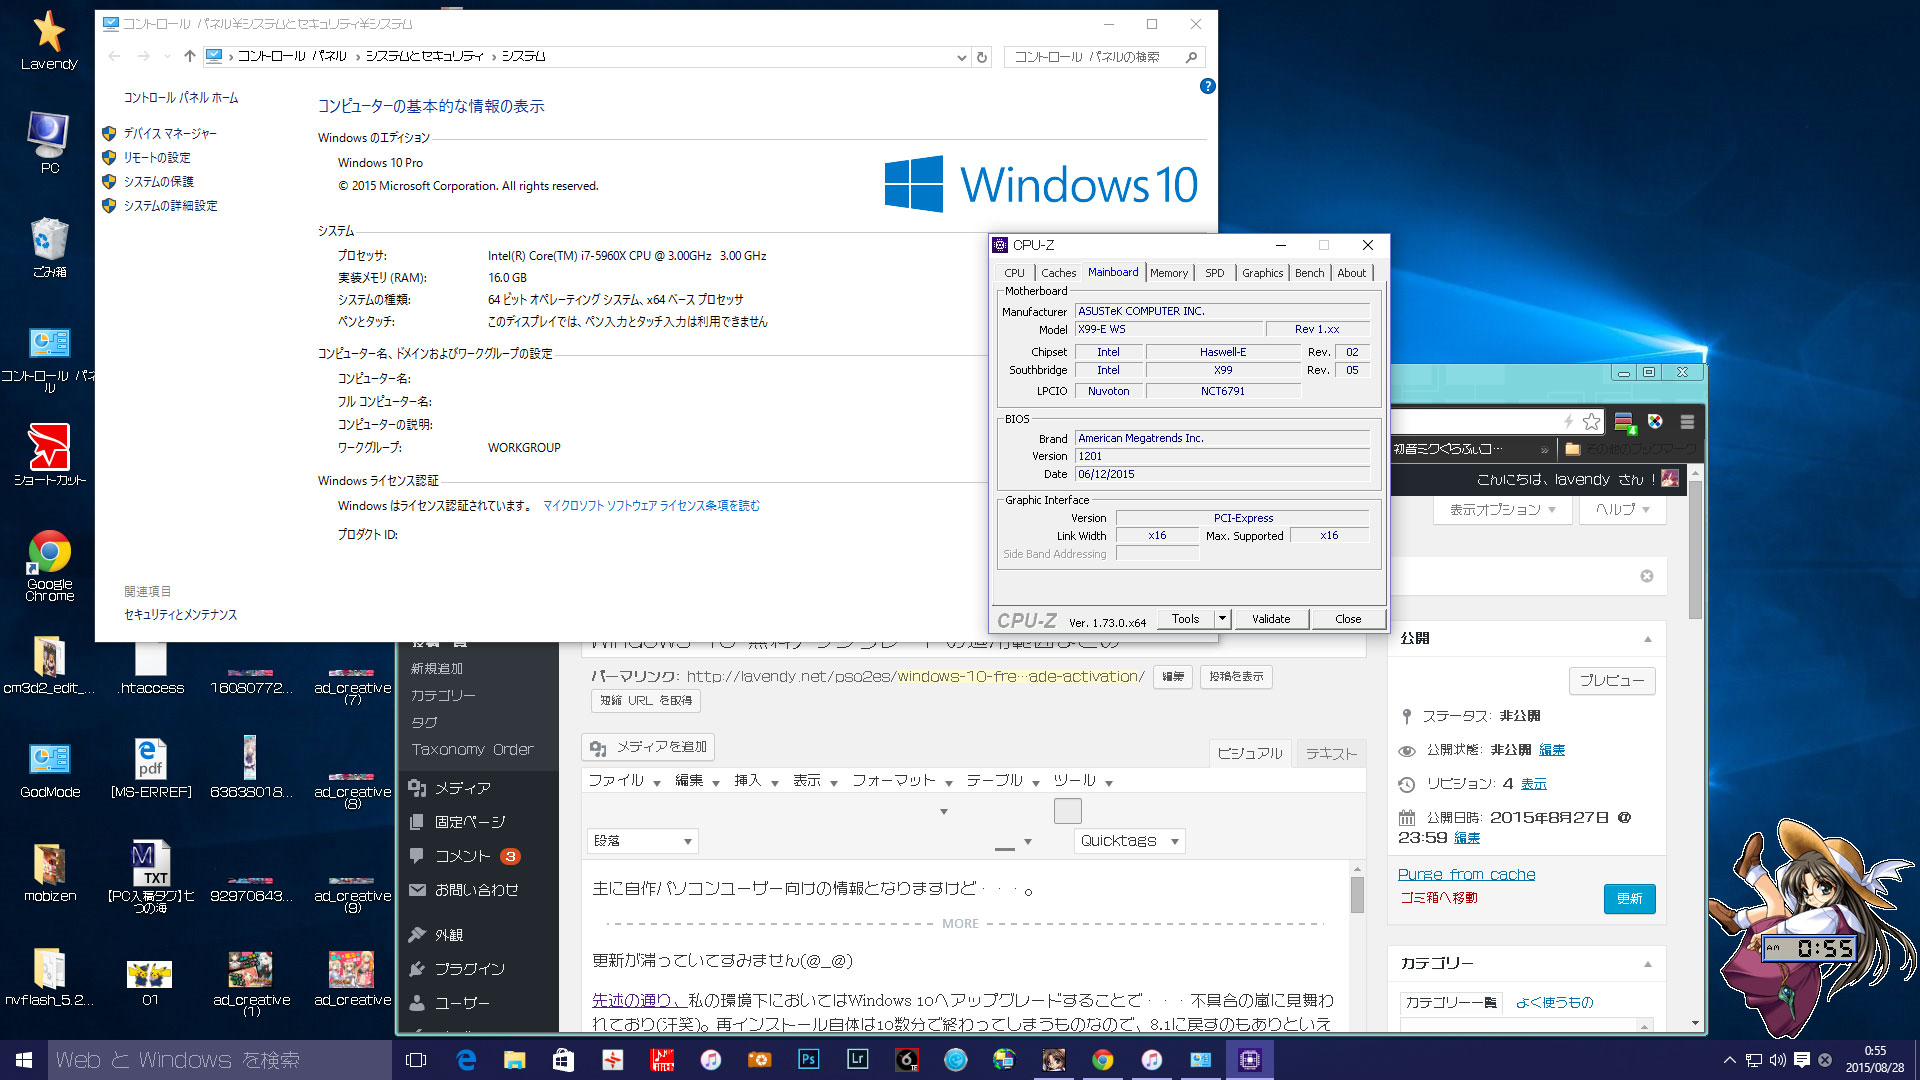The image size is (1920, 1080).
Task: Open the nvflash_5.2 folder icon
Action: point(49,976)
